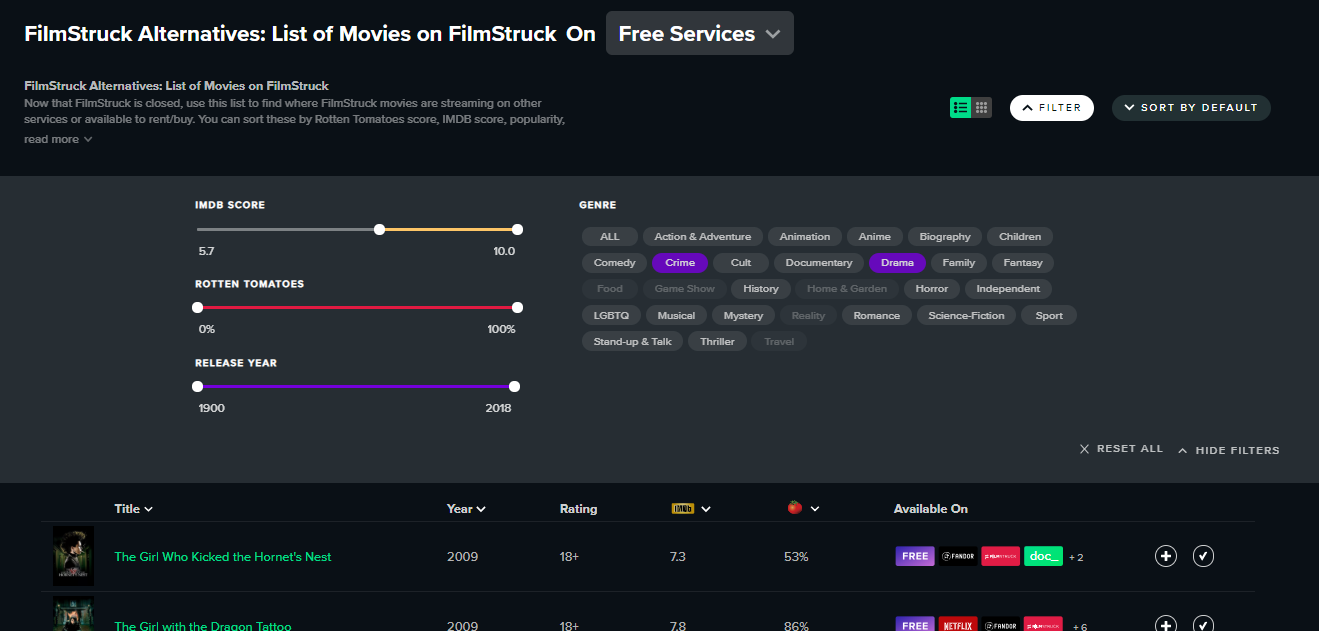Viewport: 1319px width, 631px height.
Task: Expand the read more description
Action: click(58, 139)
